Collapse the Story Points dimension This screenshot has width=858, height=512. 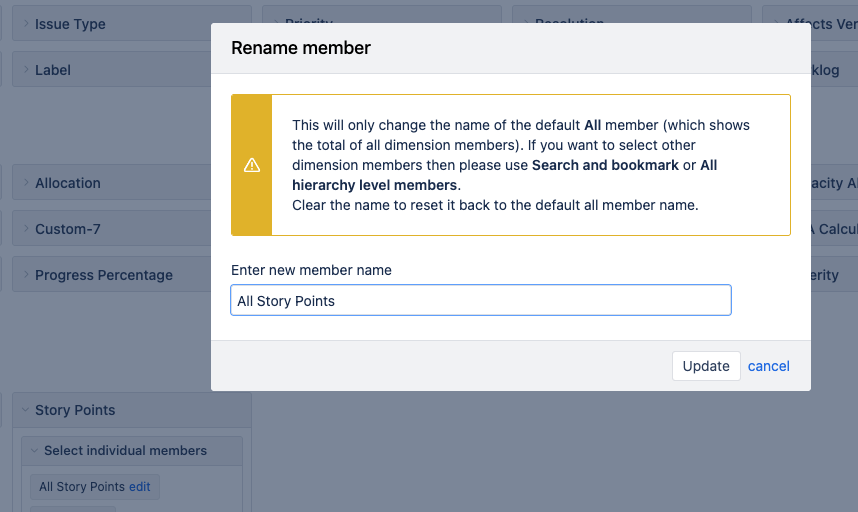click(74, 410)
